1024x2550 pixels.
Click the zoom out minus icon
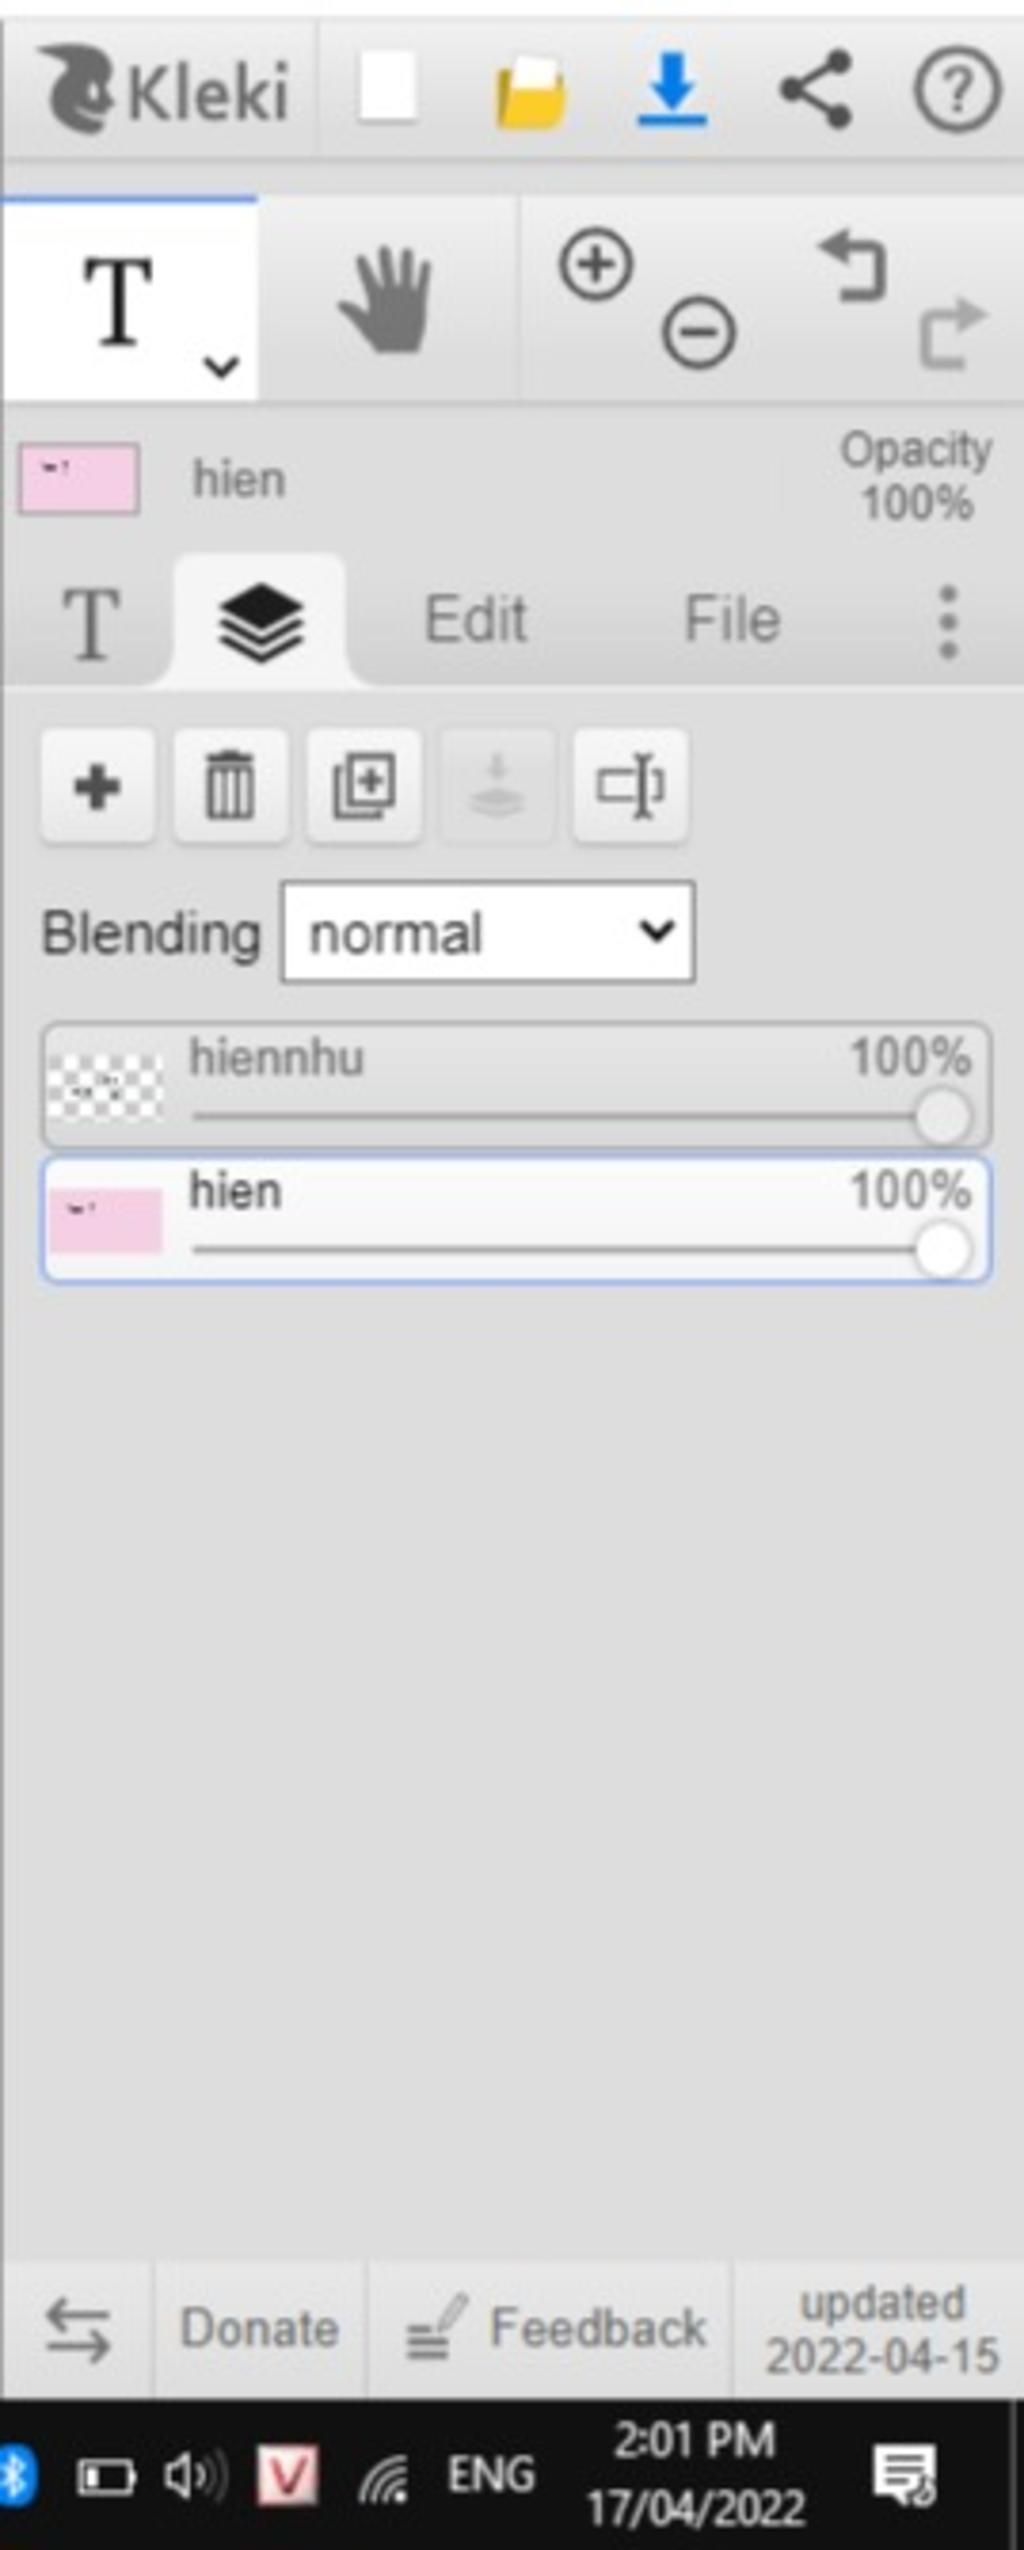coord(698,331)
